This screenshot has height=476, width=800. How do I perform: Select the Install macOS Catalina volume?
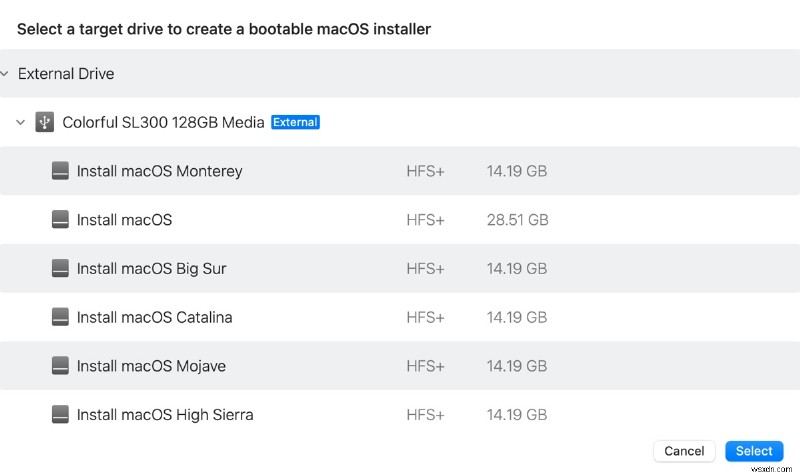point(400,317)
